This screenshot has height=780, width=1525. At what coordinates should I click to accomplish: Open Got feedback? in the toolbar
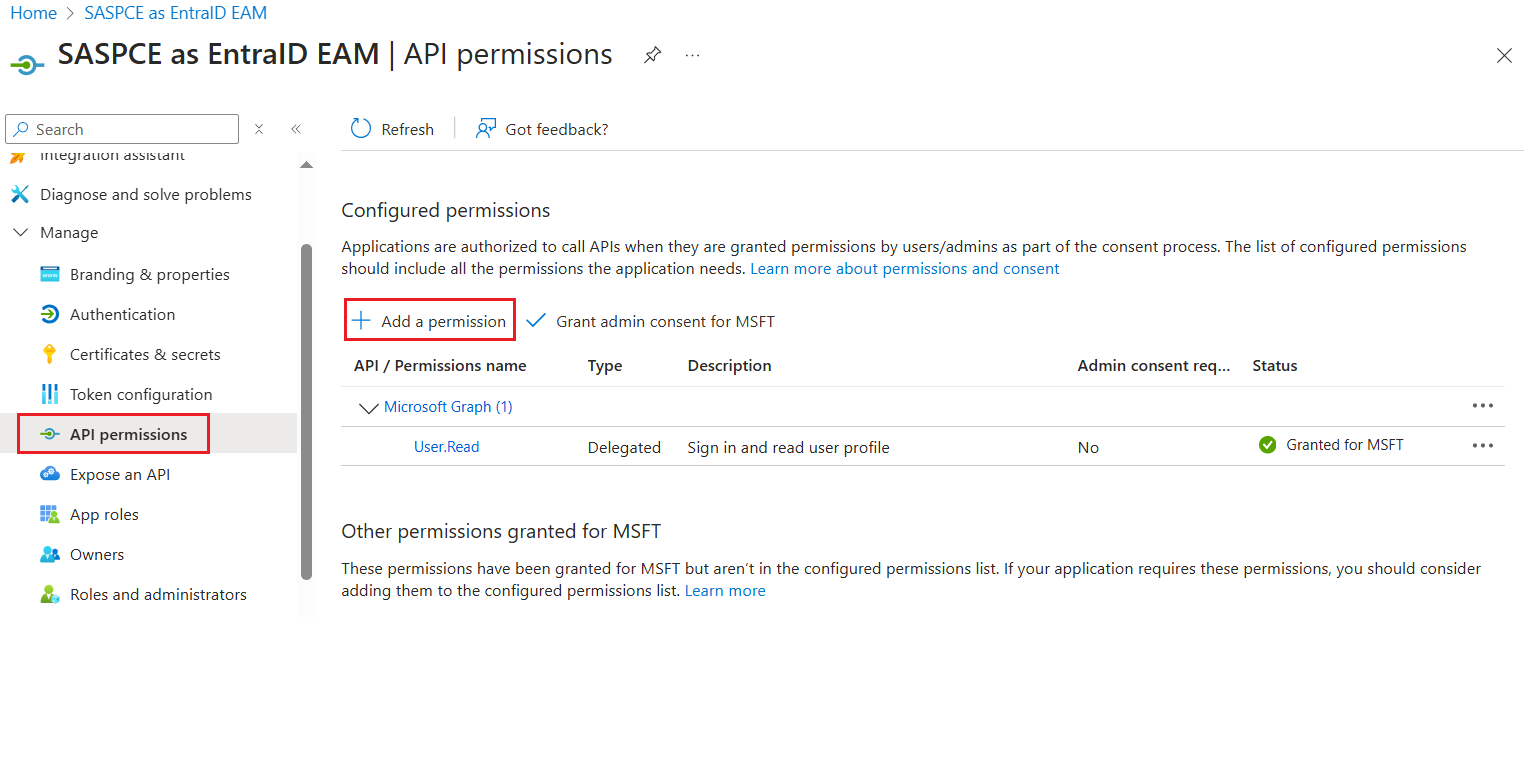[542, 129]
